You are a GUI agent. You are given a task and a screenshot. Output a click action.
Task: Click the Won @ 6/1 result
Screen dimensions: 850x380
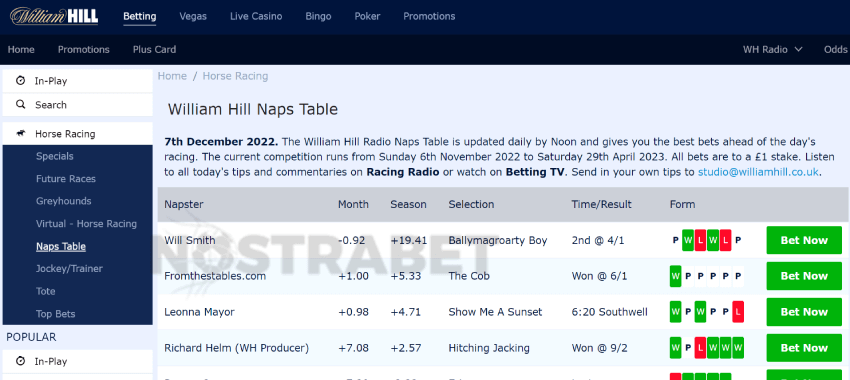599,276
